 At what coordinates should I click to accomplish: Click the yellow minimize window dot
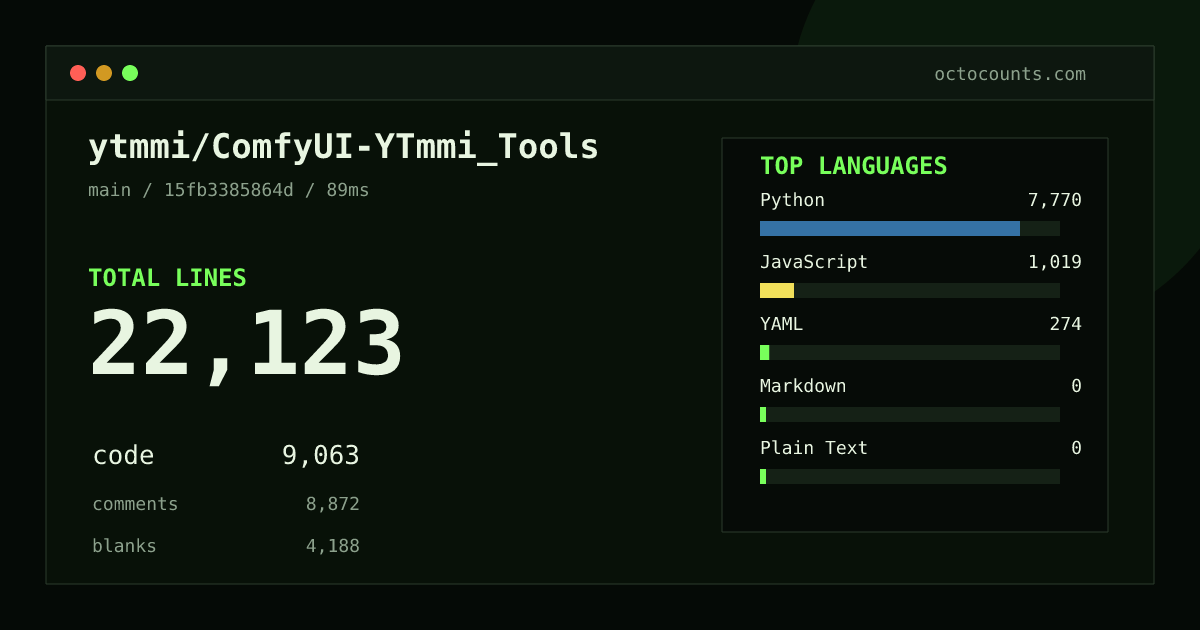tap(104, 73)
